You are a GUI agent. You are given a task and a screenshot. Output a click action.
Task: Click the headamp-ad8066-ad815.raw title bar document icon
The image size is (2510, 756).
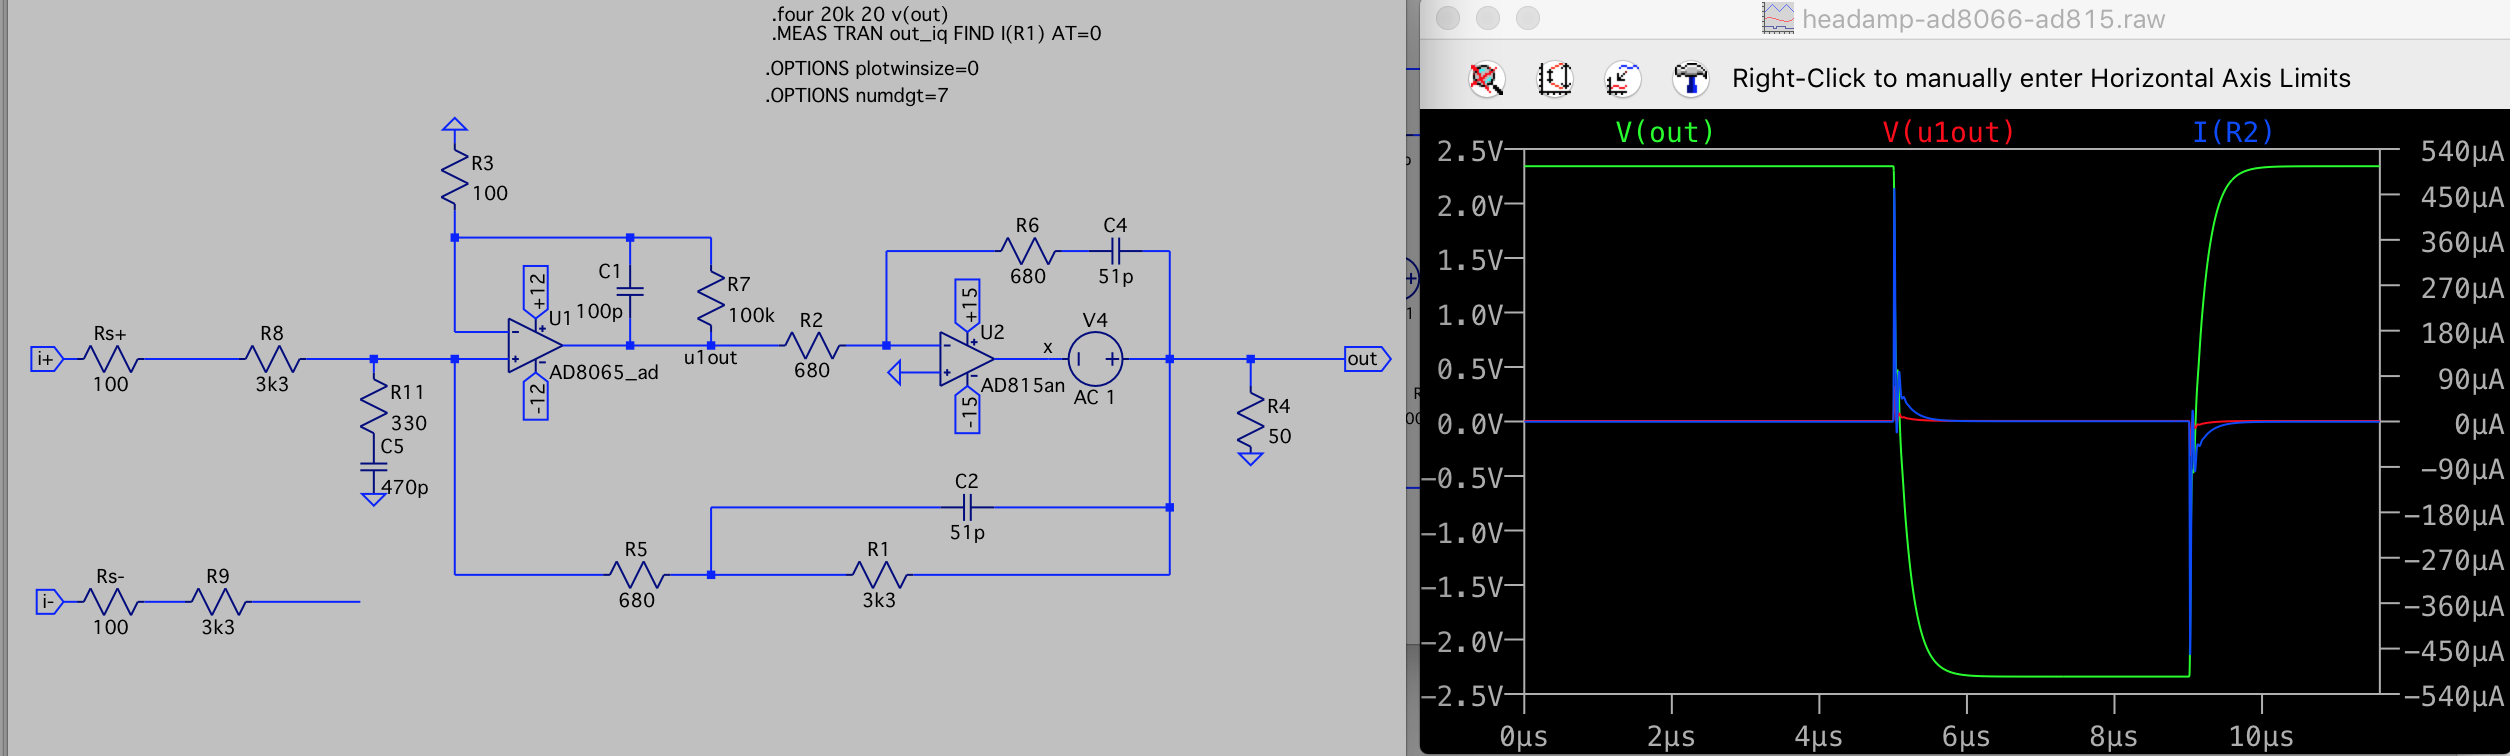[1777, 18]
